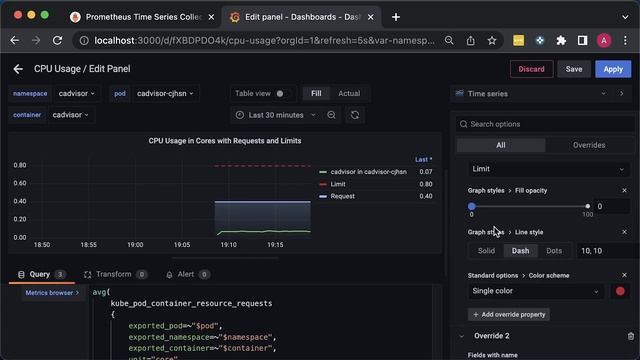Expand the Metrics browser
Viewport: 640px width, 360px height.
click(x=52, y=293)
